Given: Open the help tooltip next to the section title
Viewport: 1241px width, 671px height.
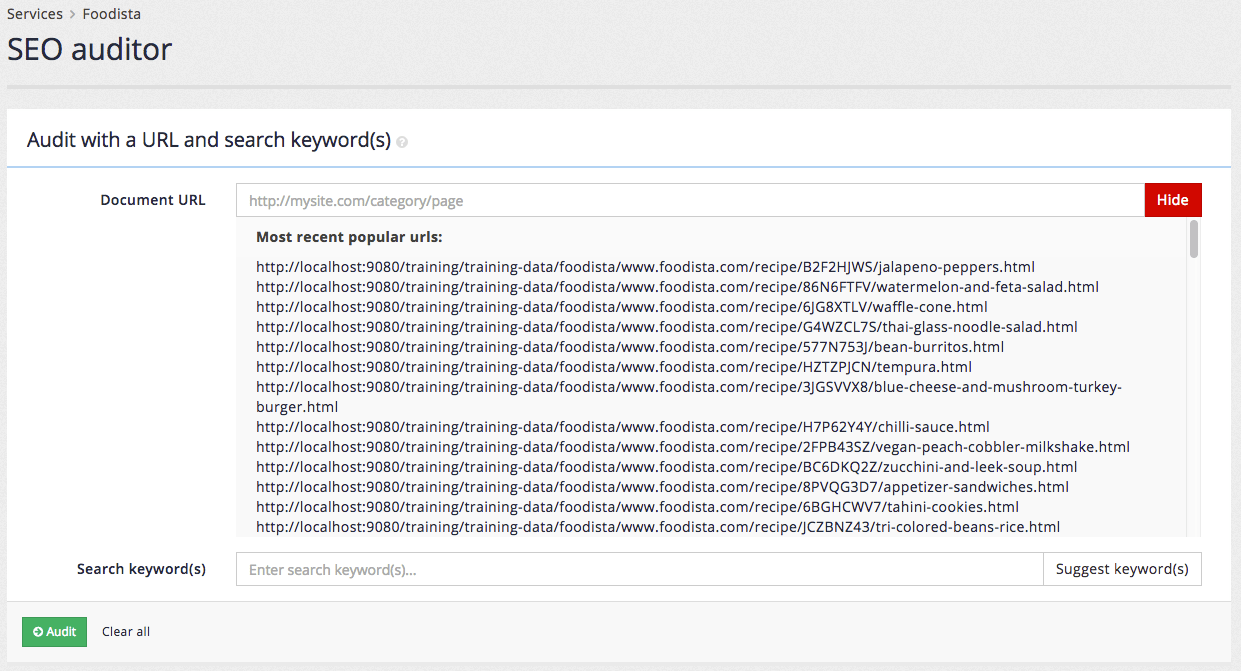Looking at the screenshot, I should click(x=402, y=142).
